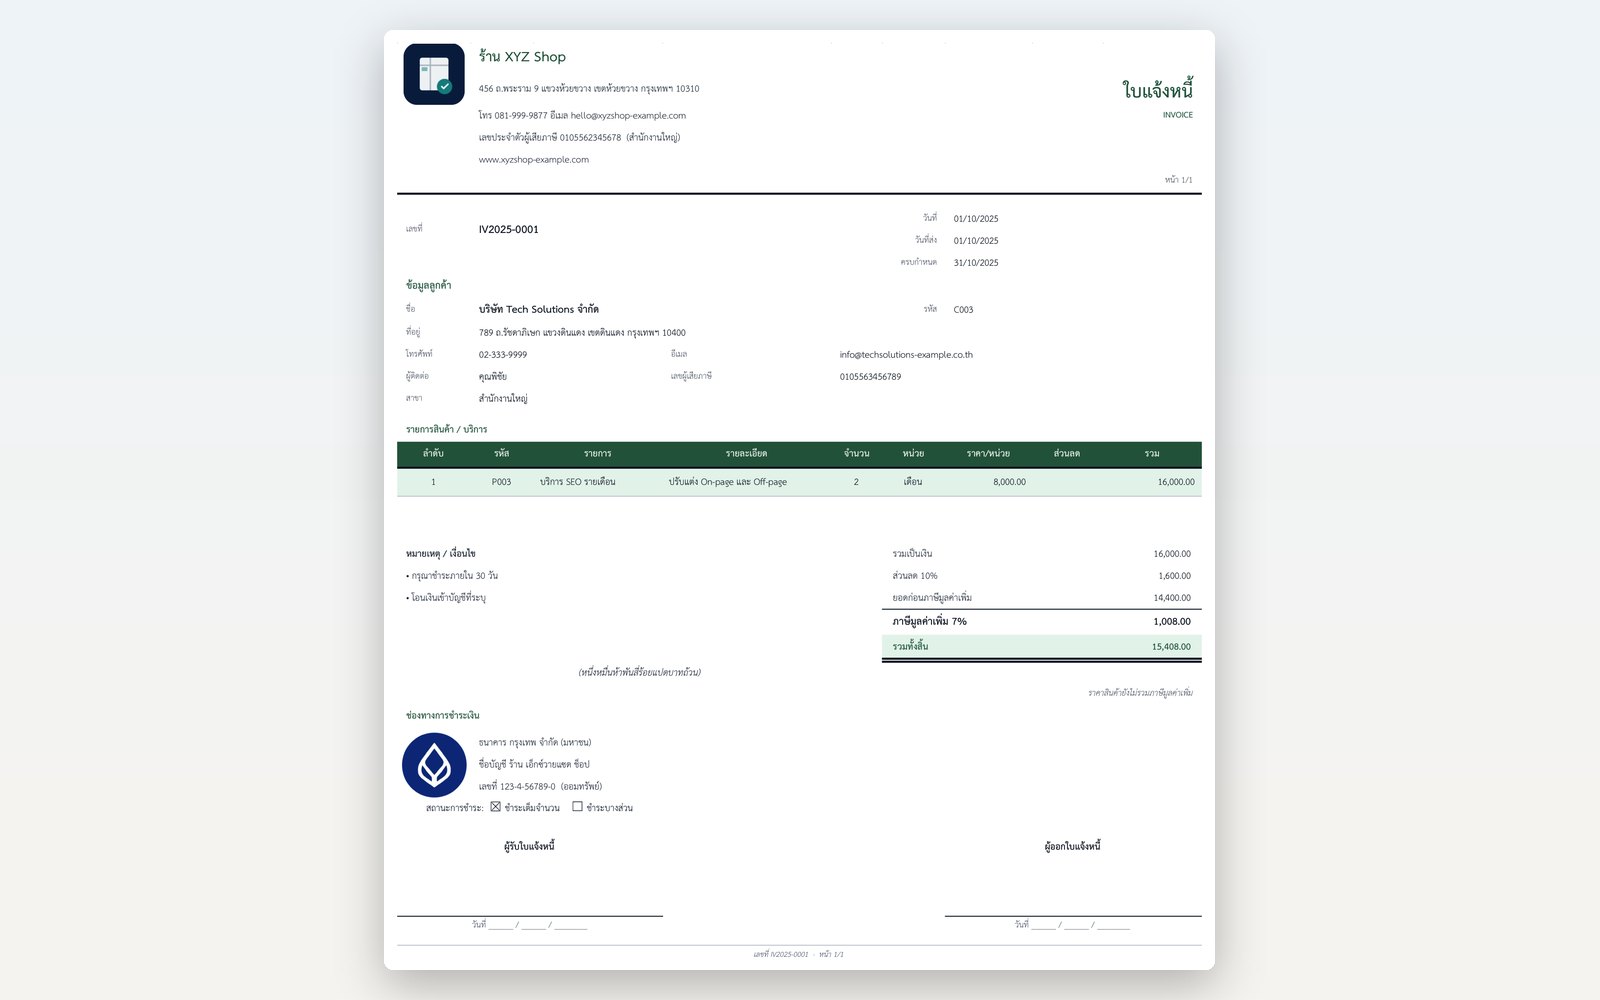
Task: Click the ใบแจ้งหนี้ title heading
Action: [1158, 90]
